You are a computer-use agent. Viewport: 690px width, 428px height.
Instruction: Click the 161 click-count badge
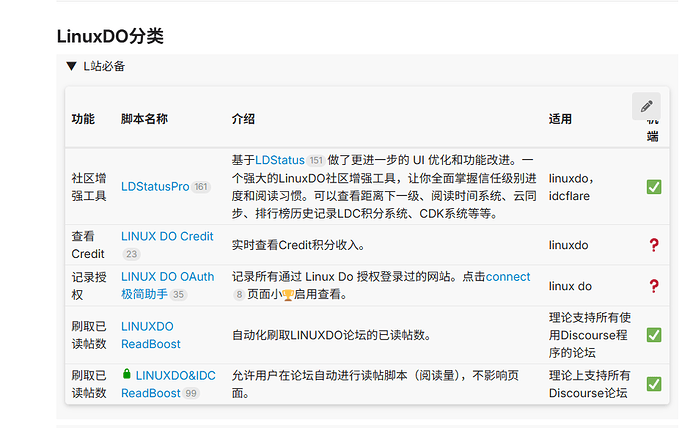coord(201,187)
